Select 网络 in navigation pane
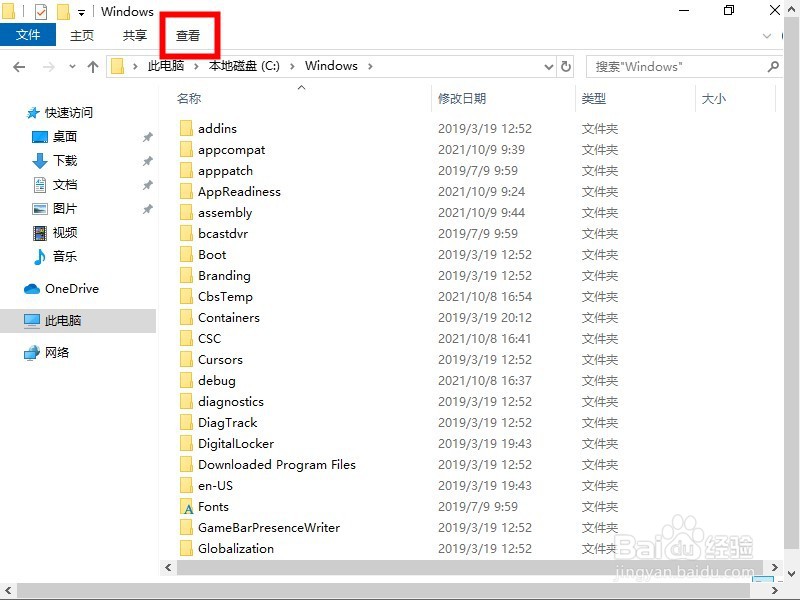Image resolution: width=800 pixels, height=600 pixels. 57,353
